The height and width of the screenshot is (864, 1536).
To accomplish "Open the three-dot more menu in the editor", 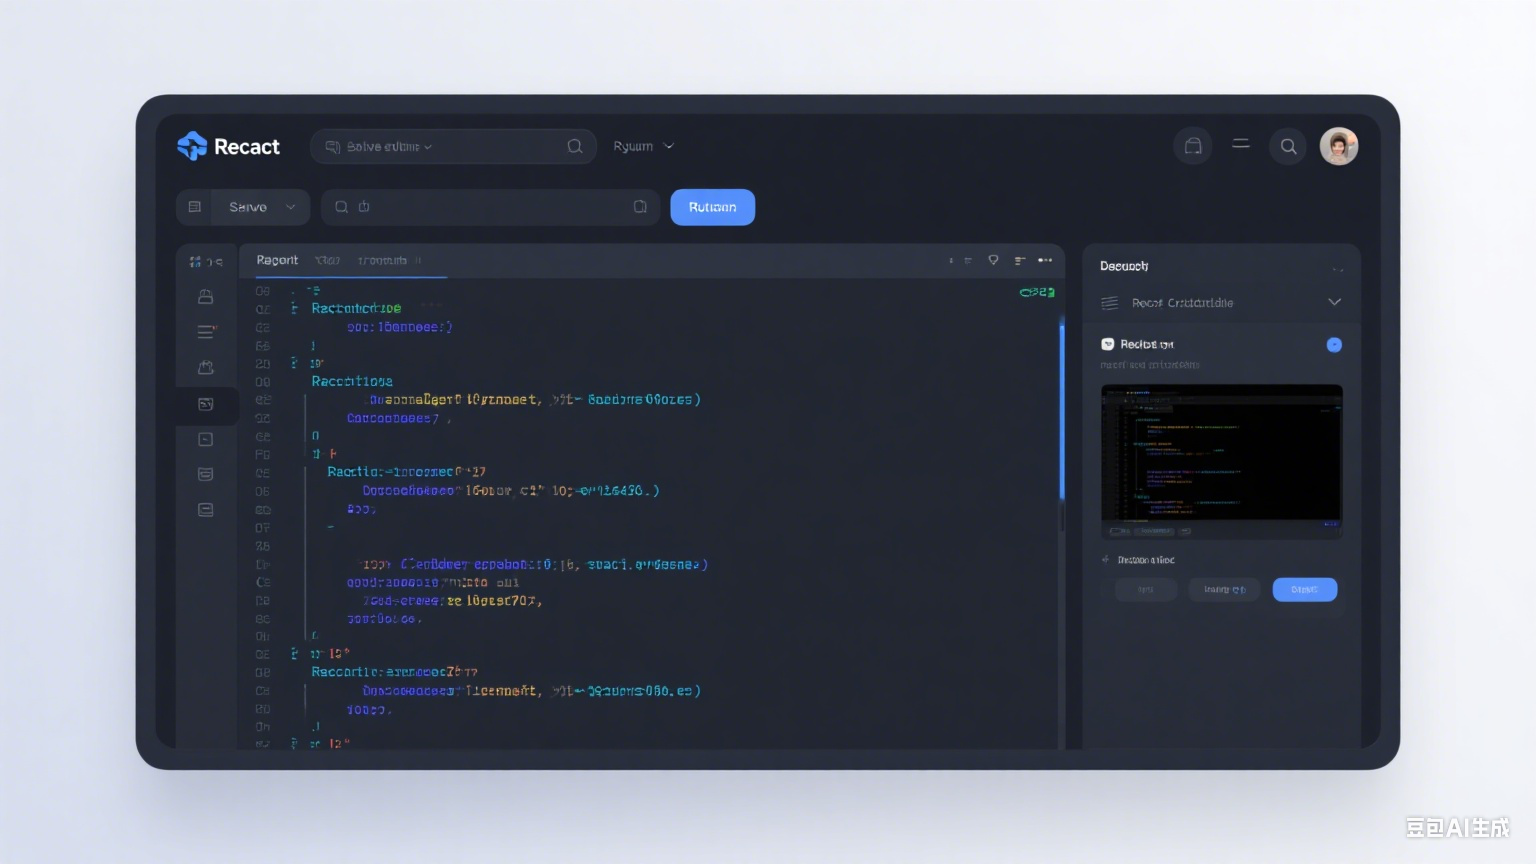I will point(1045,260).
